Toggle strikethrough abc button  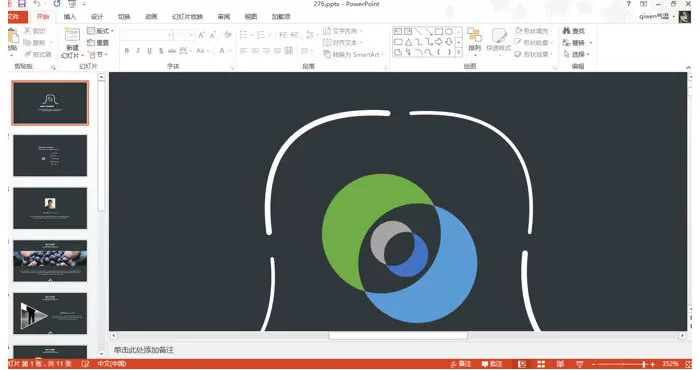(172, 51)
